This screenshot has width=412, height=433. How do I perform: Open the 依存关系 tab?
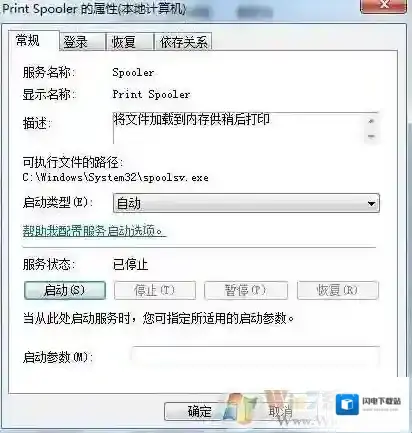click(x=183, y=42)
